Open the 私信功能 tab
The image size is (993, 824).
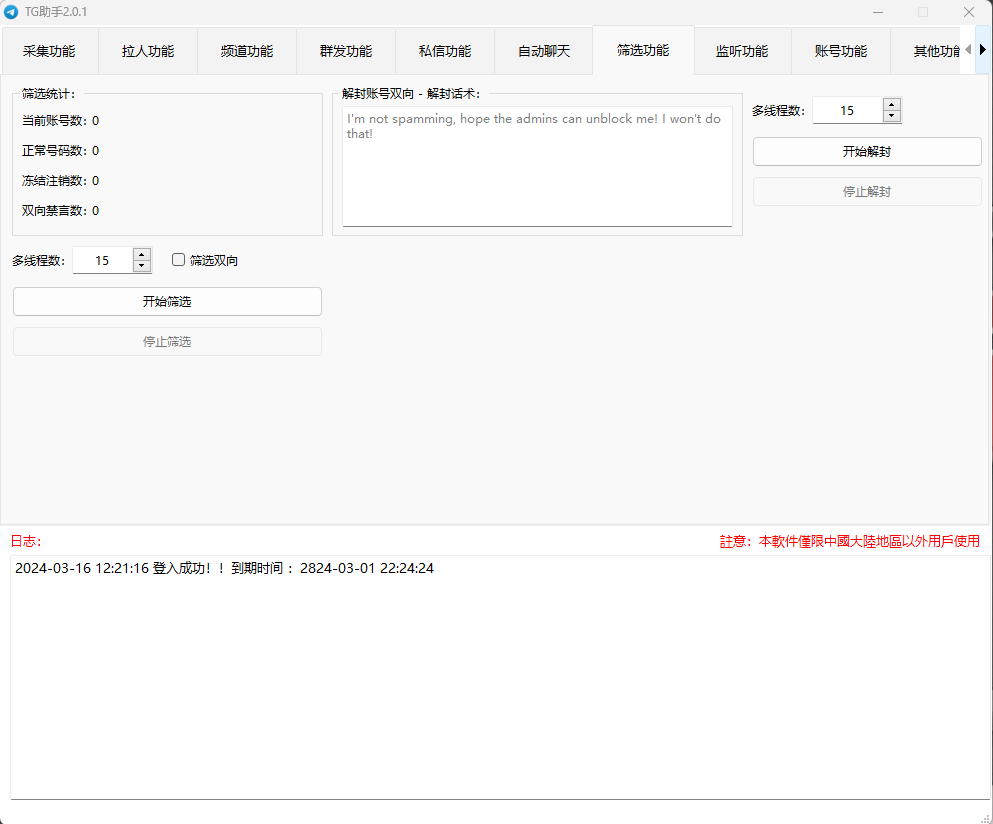coord(445,51)
